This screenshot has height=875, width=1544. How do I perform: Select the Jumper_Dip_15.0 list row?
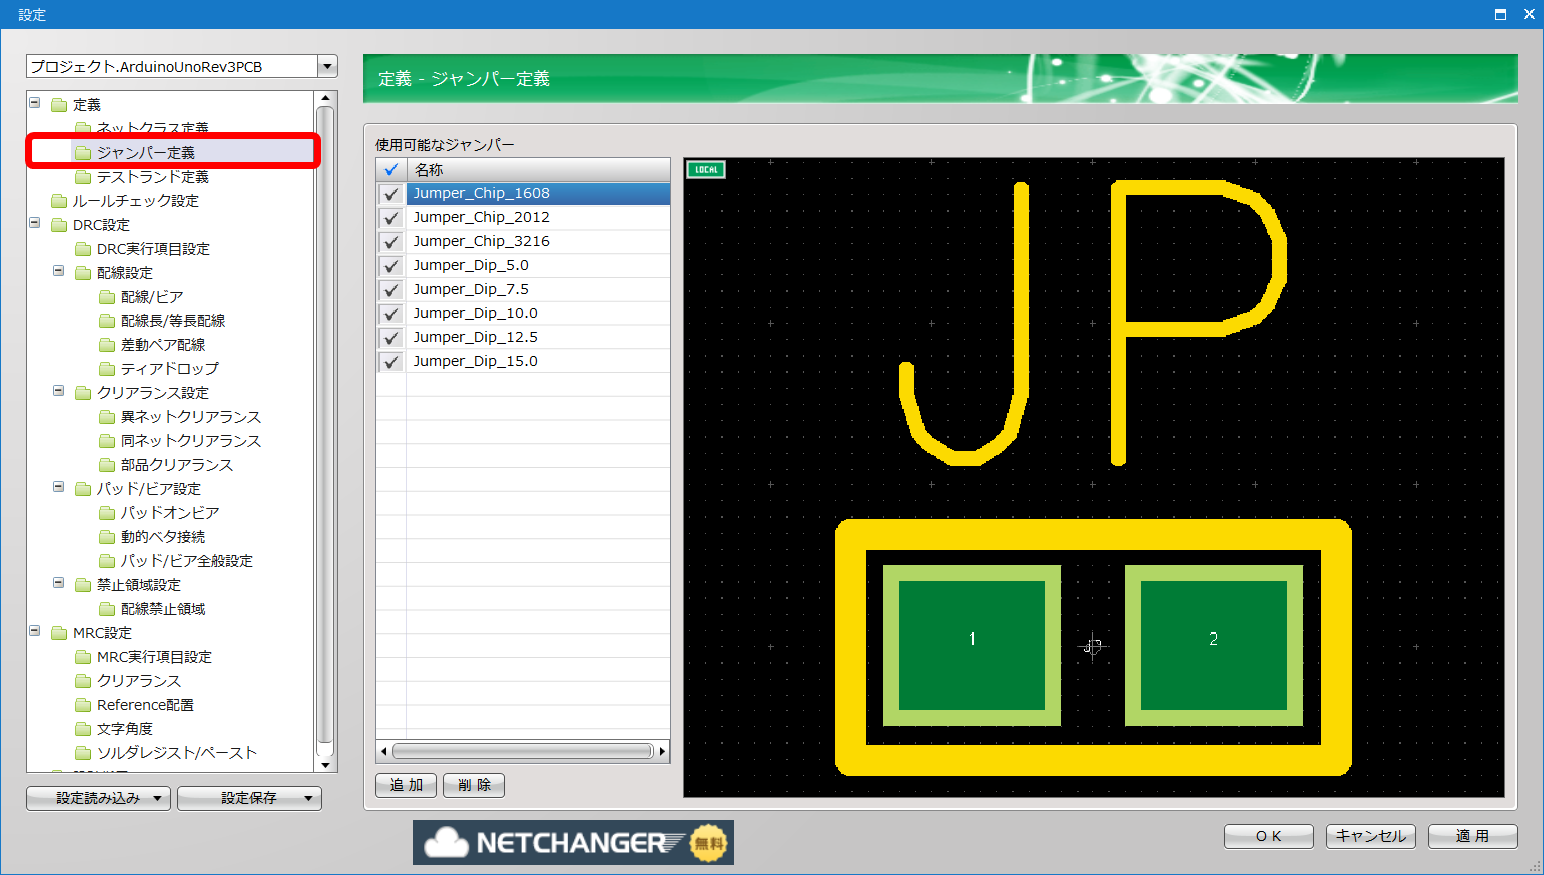click(523, 361)
